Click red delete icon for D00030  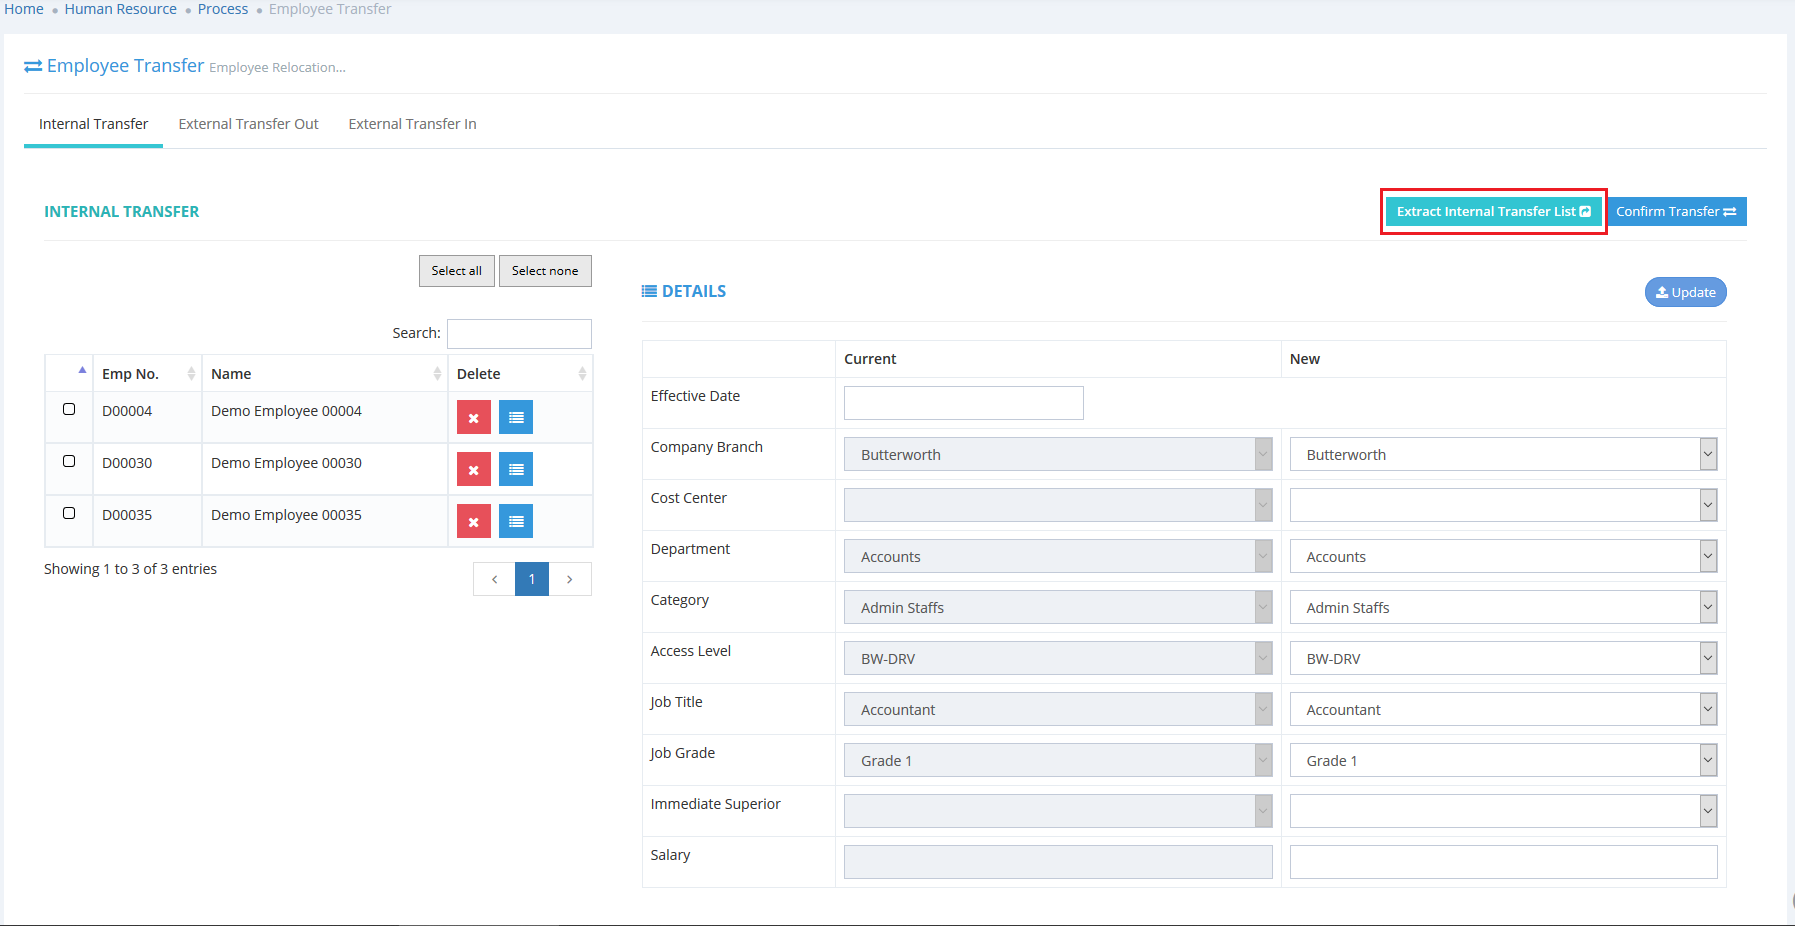click(x=473, y=470)
